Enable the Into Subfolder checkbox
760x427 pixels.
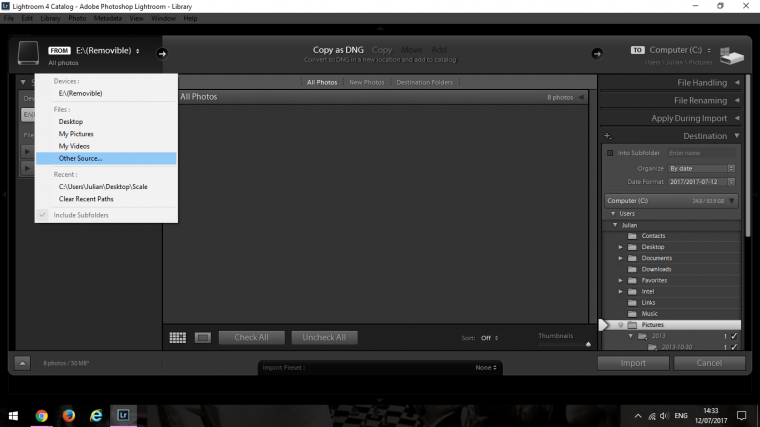click(x=610, y=153)
